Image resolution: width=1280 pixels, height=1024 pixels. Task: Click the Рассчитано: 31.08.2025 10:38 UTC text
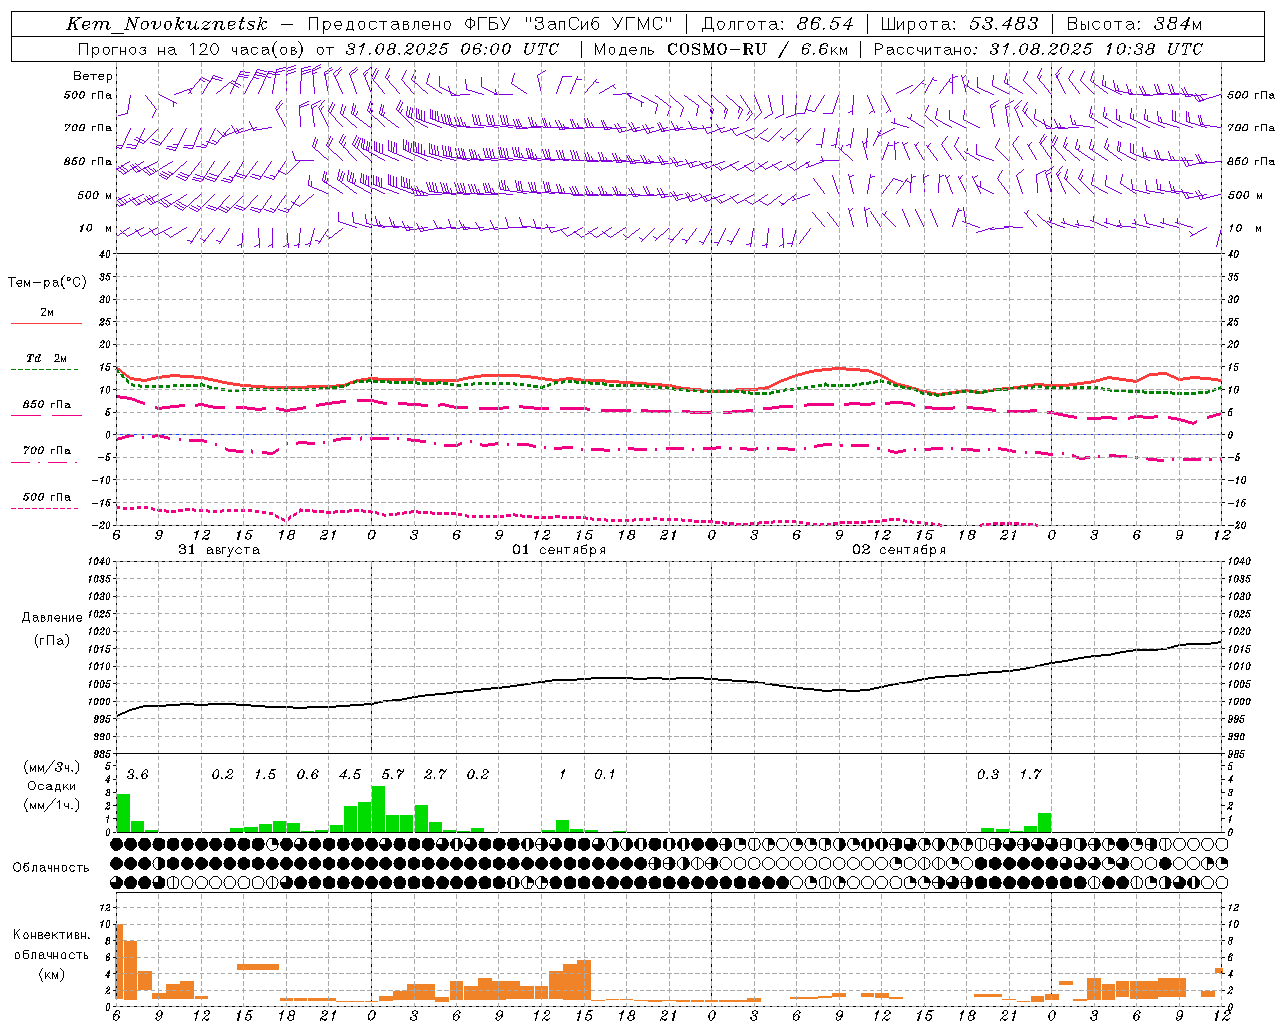(1038, 49)
